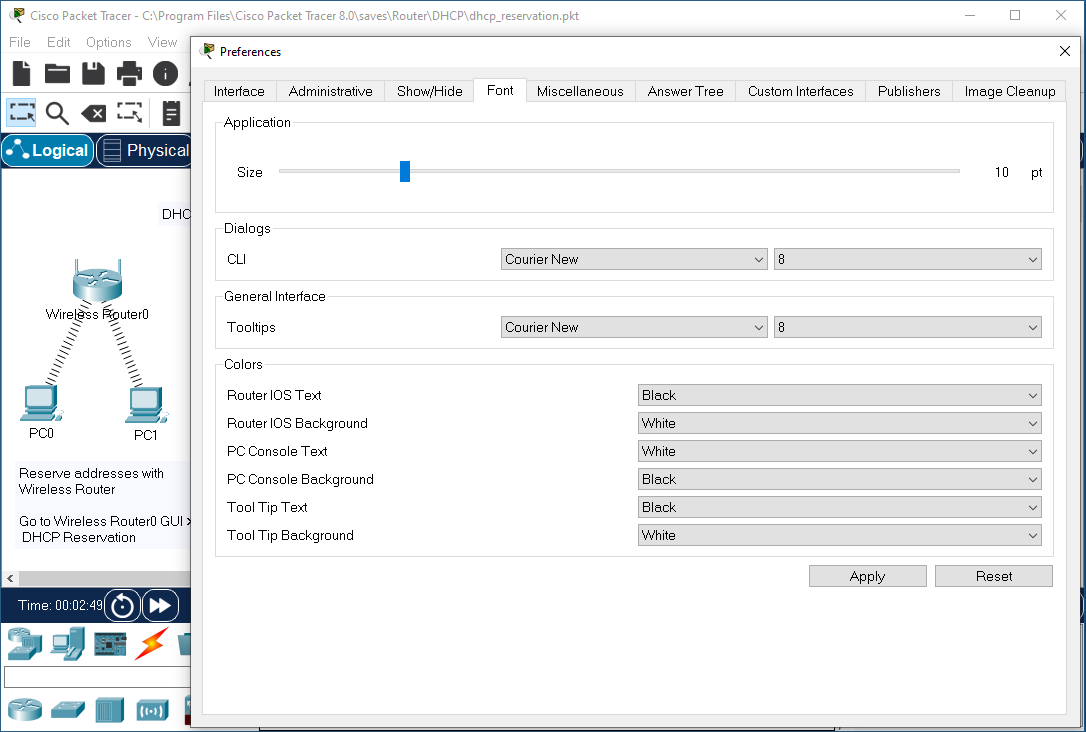Switch to the Administrative tab
The height and width of the screenshot is (732, 1086).
point(330,91)
